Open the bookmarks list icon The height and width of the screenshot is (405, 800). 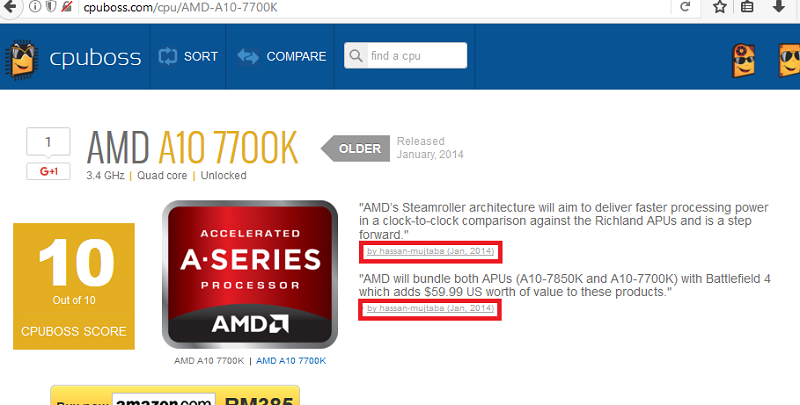point(747,7)
